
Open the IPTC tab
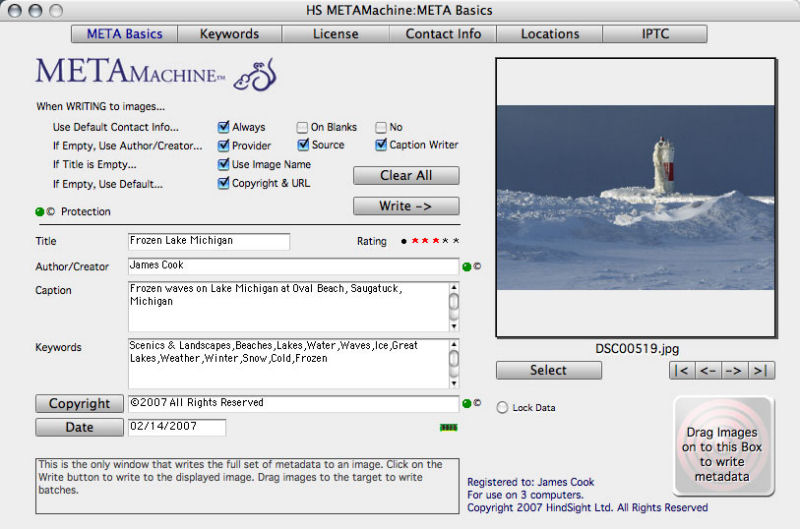point(655,34)
